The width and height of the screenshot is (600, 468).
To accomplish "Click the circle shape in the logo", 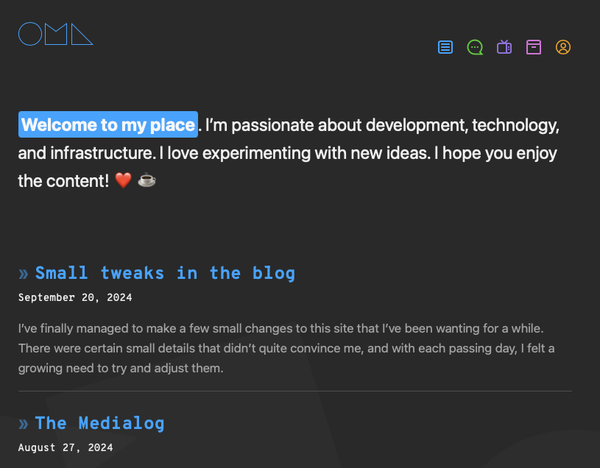I will [30, 34].
